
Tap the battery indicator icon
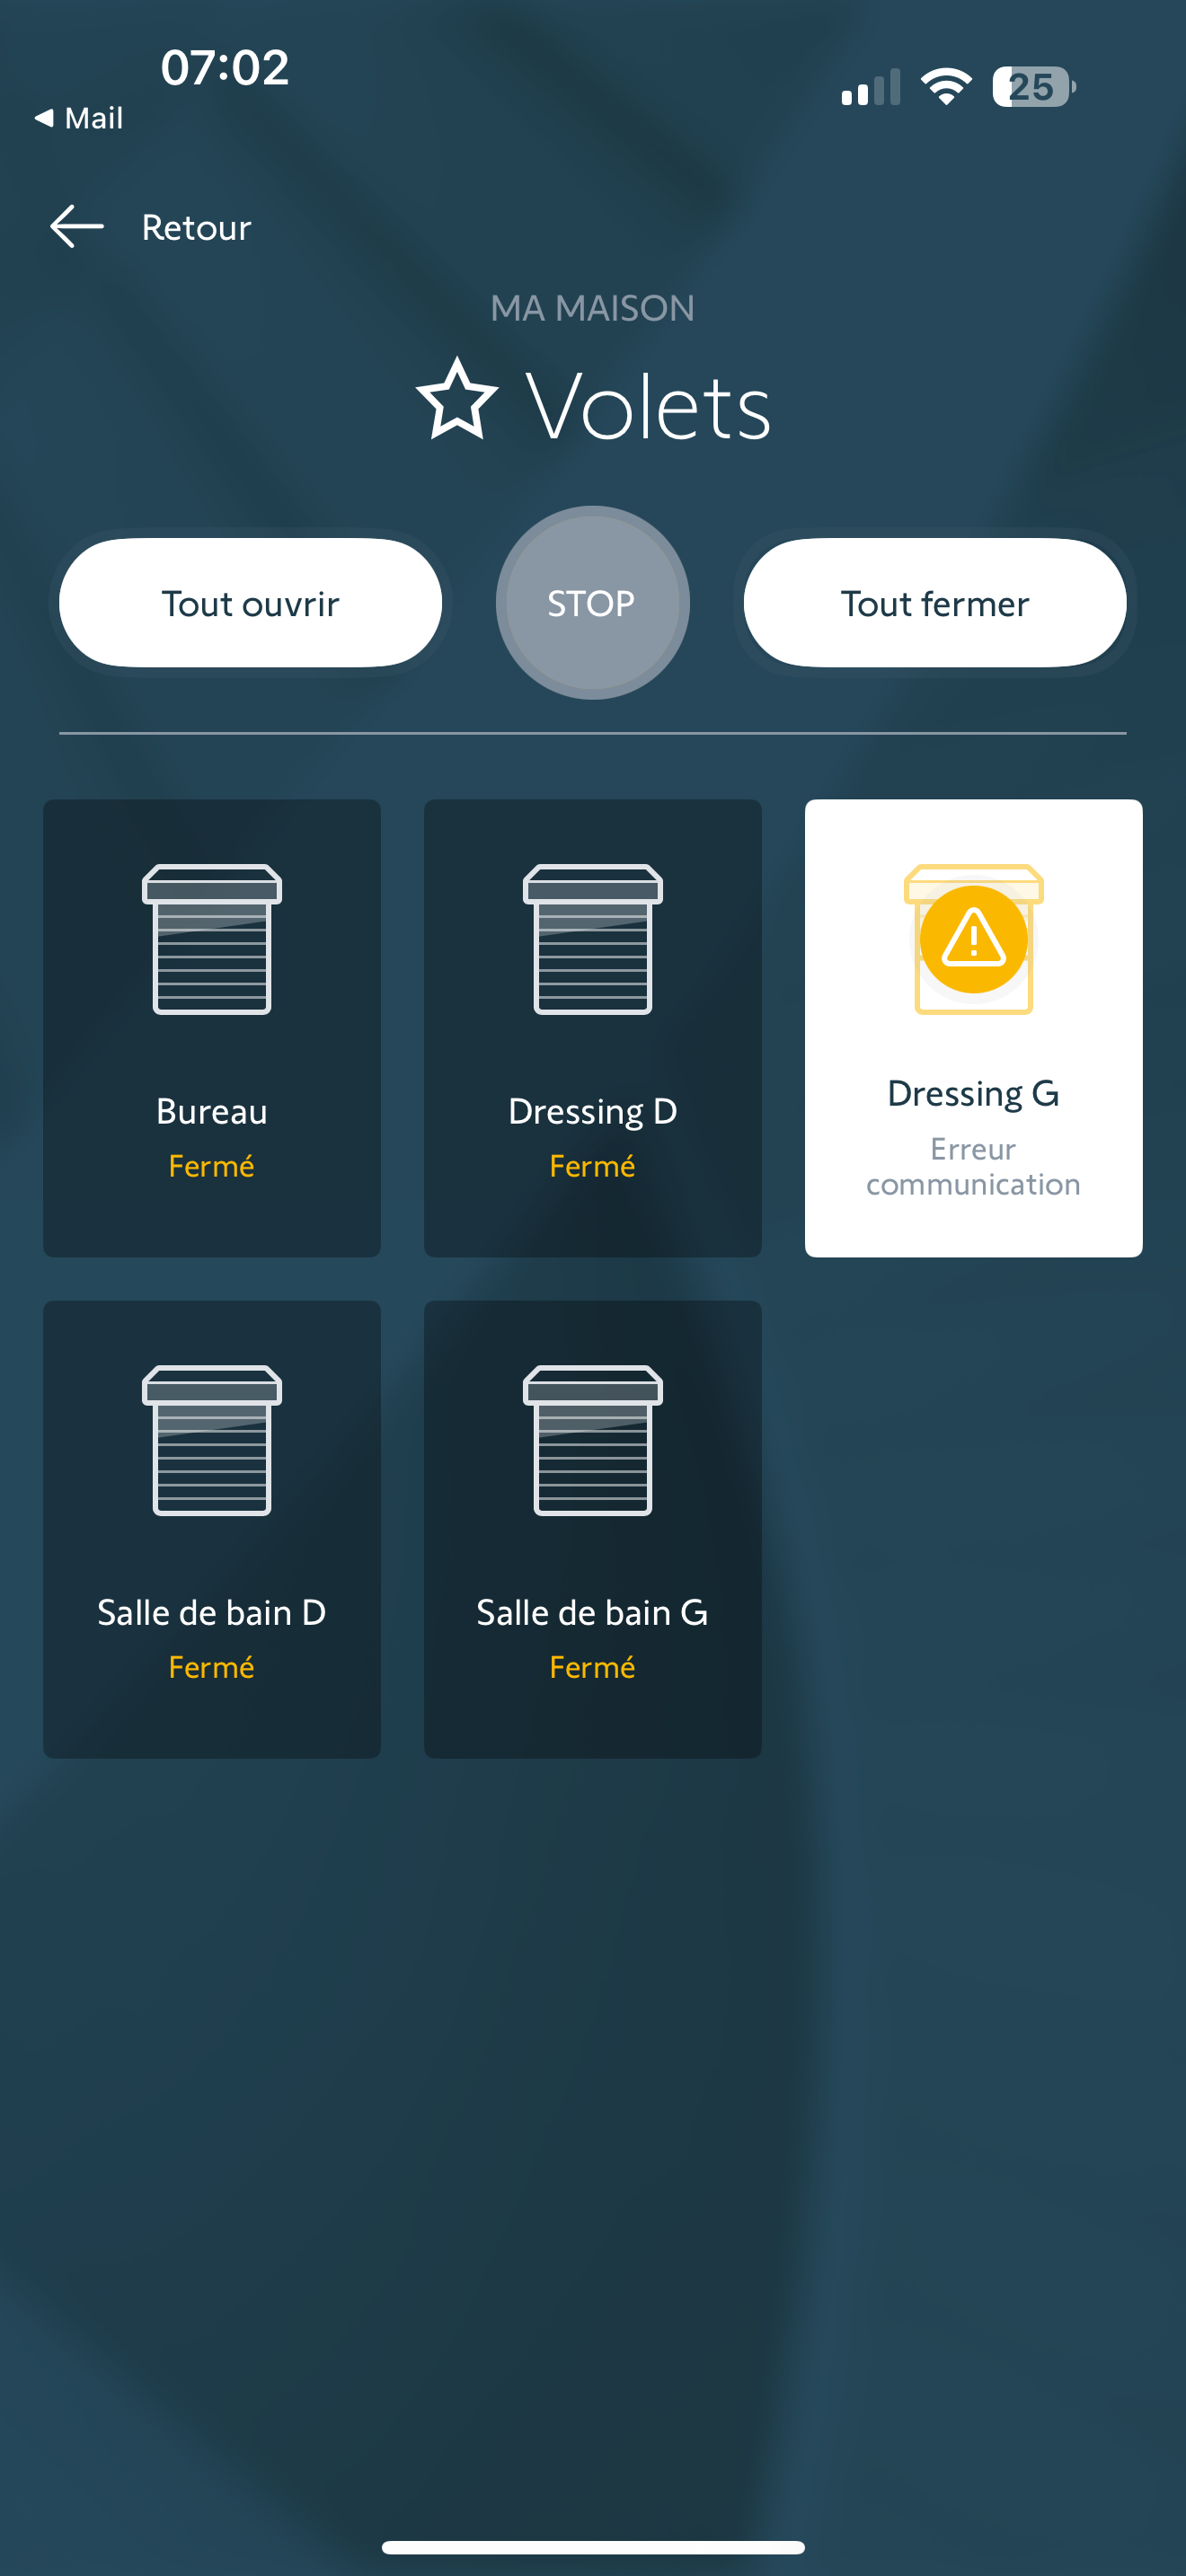click(x=1033, y=87)
